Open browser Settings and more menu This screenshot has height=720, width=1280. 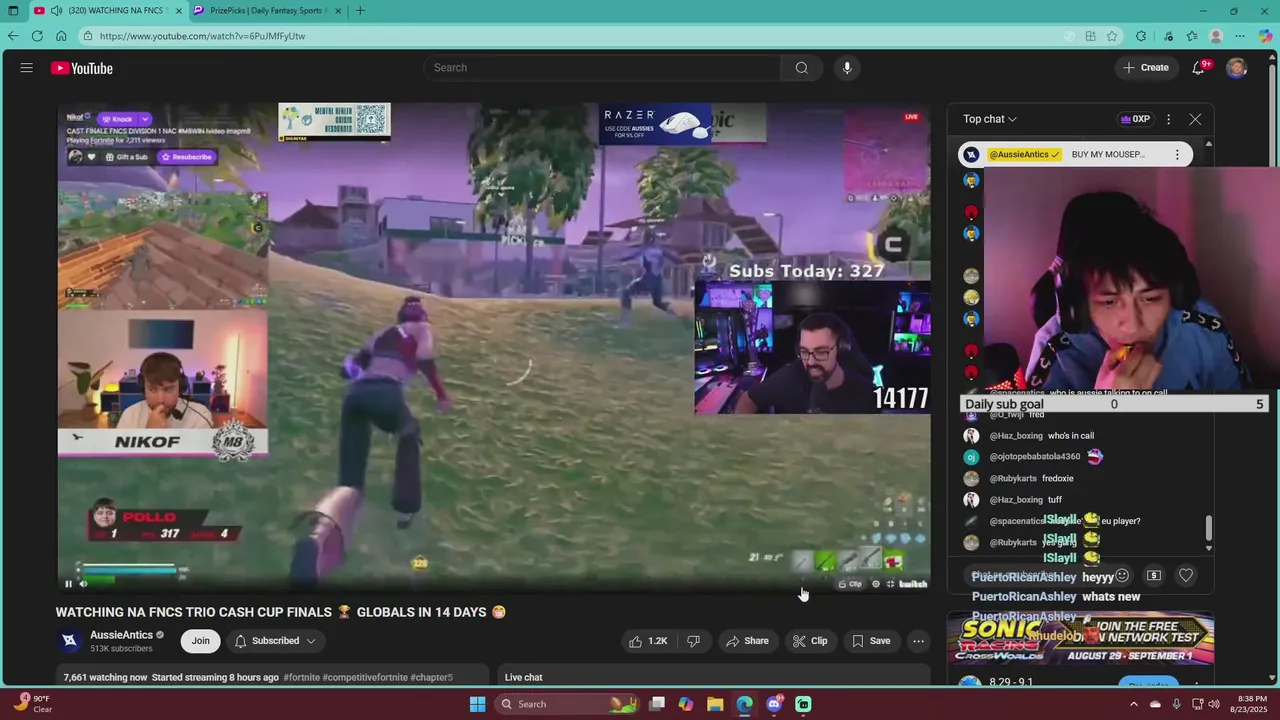click(x=1241, y=36)
